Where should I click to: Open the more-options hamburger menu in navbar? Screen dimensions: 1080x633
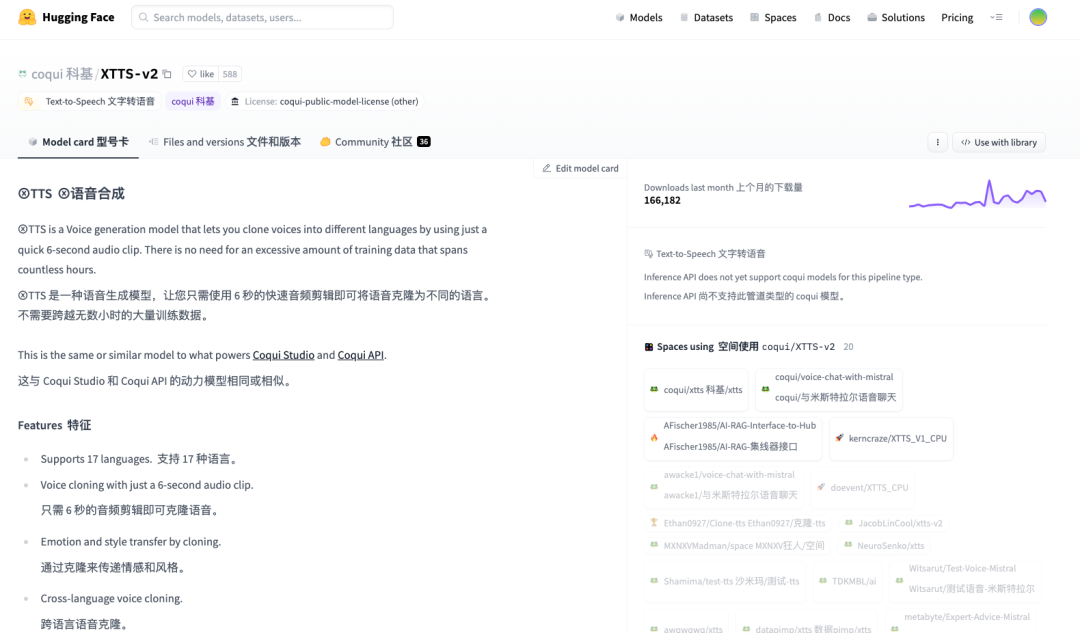pos(996,17)
